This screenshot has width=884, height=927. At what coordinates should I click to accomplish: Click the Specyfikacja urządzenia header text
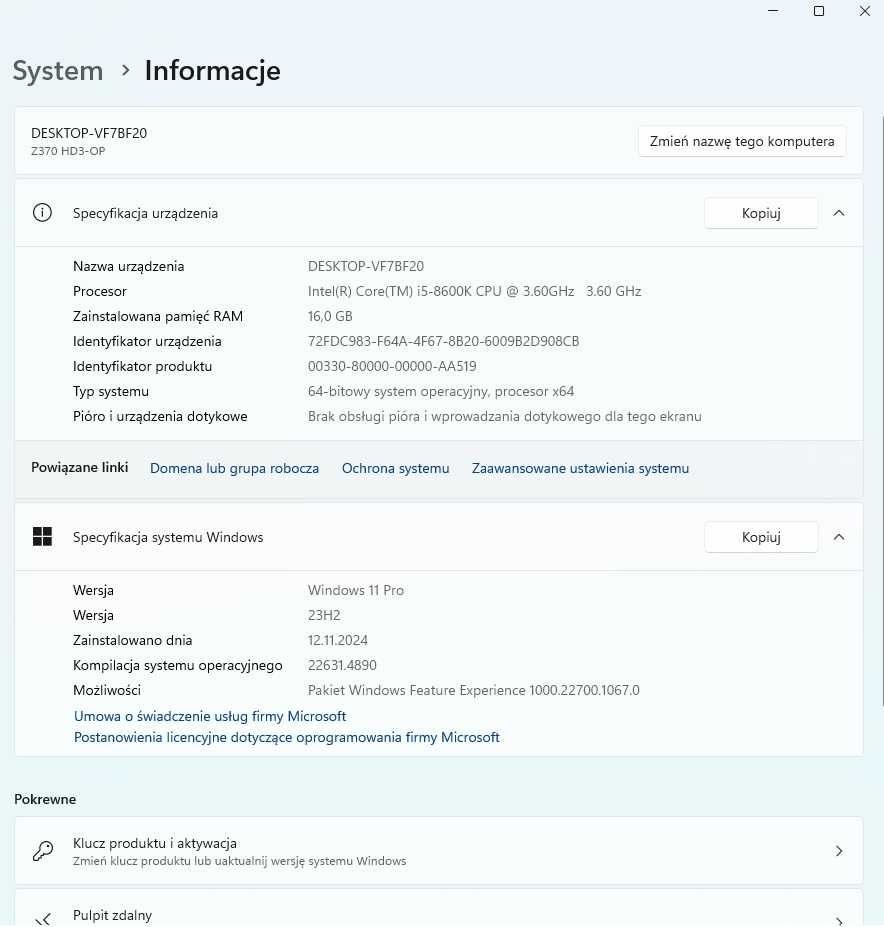[x=145, y=213]
